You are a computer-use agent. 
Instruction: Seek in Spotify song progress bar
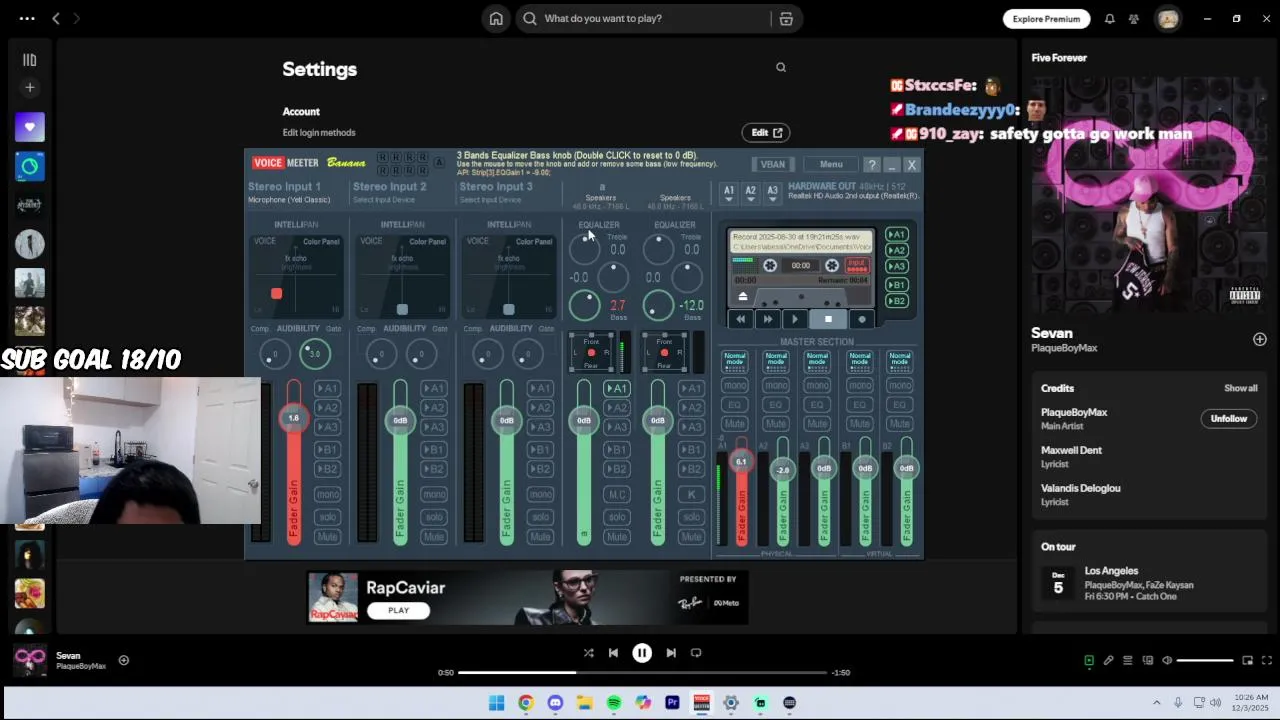(x=642, y=673)
